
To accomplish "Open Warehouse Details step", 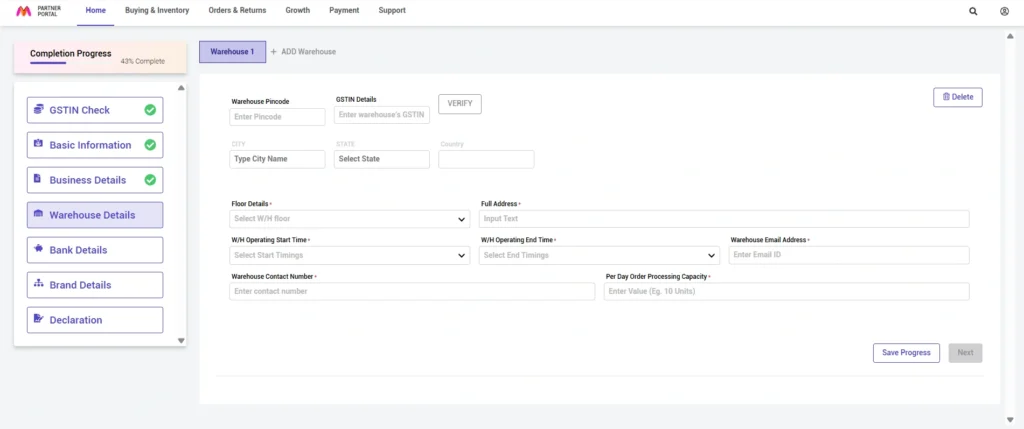I will [x=95, y=215].
